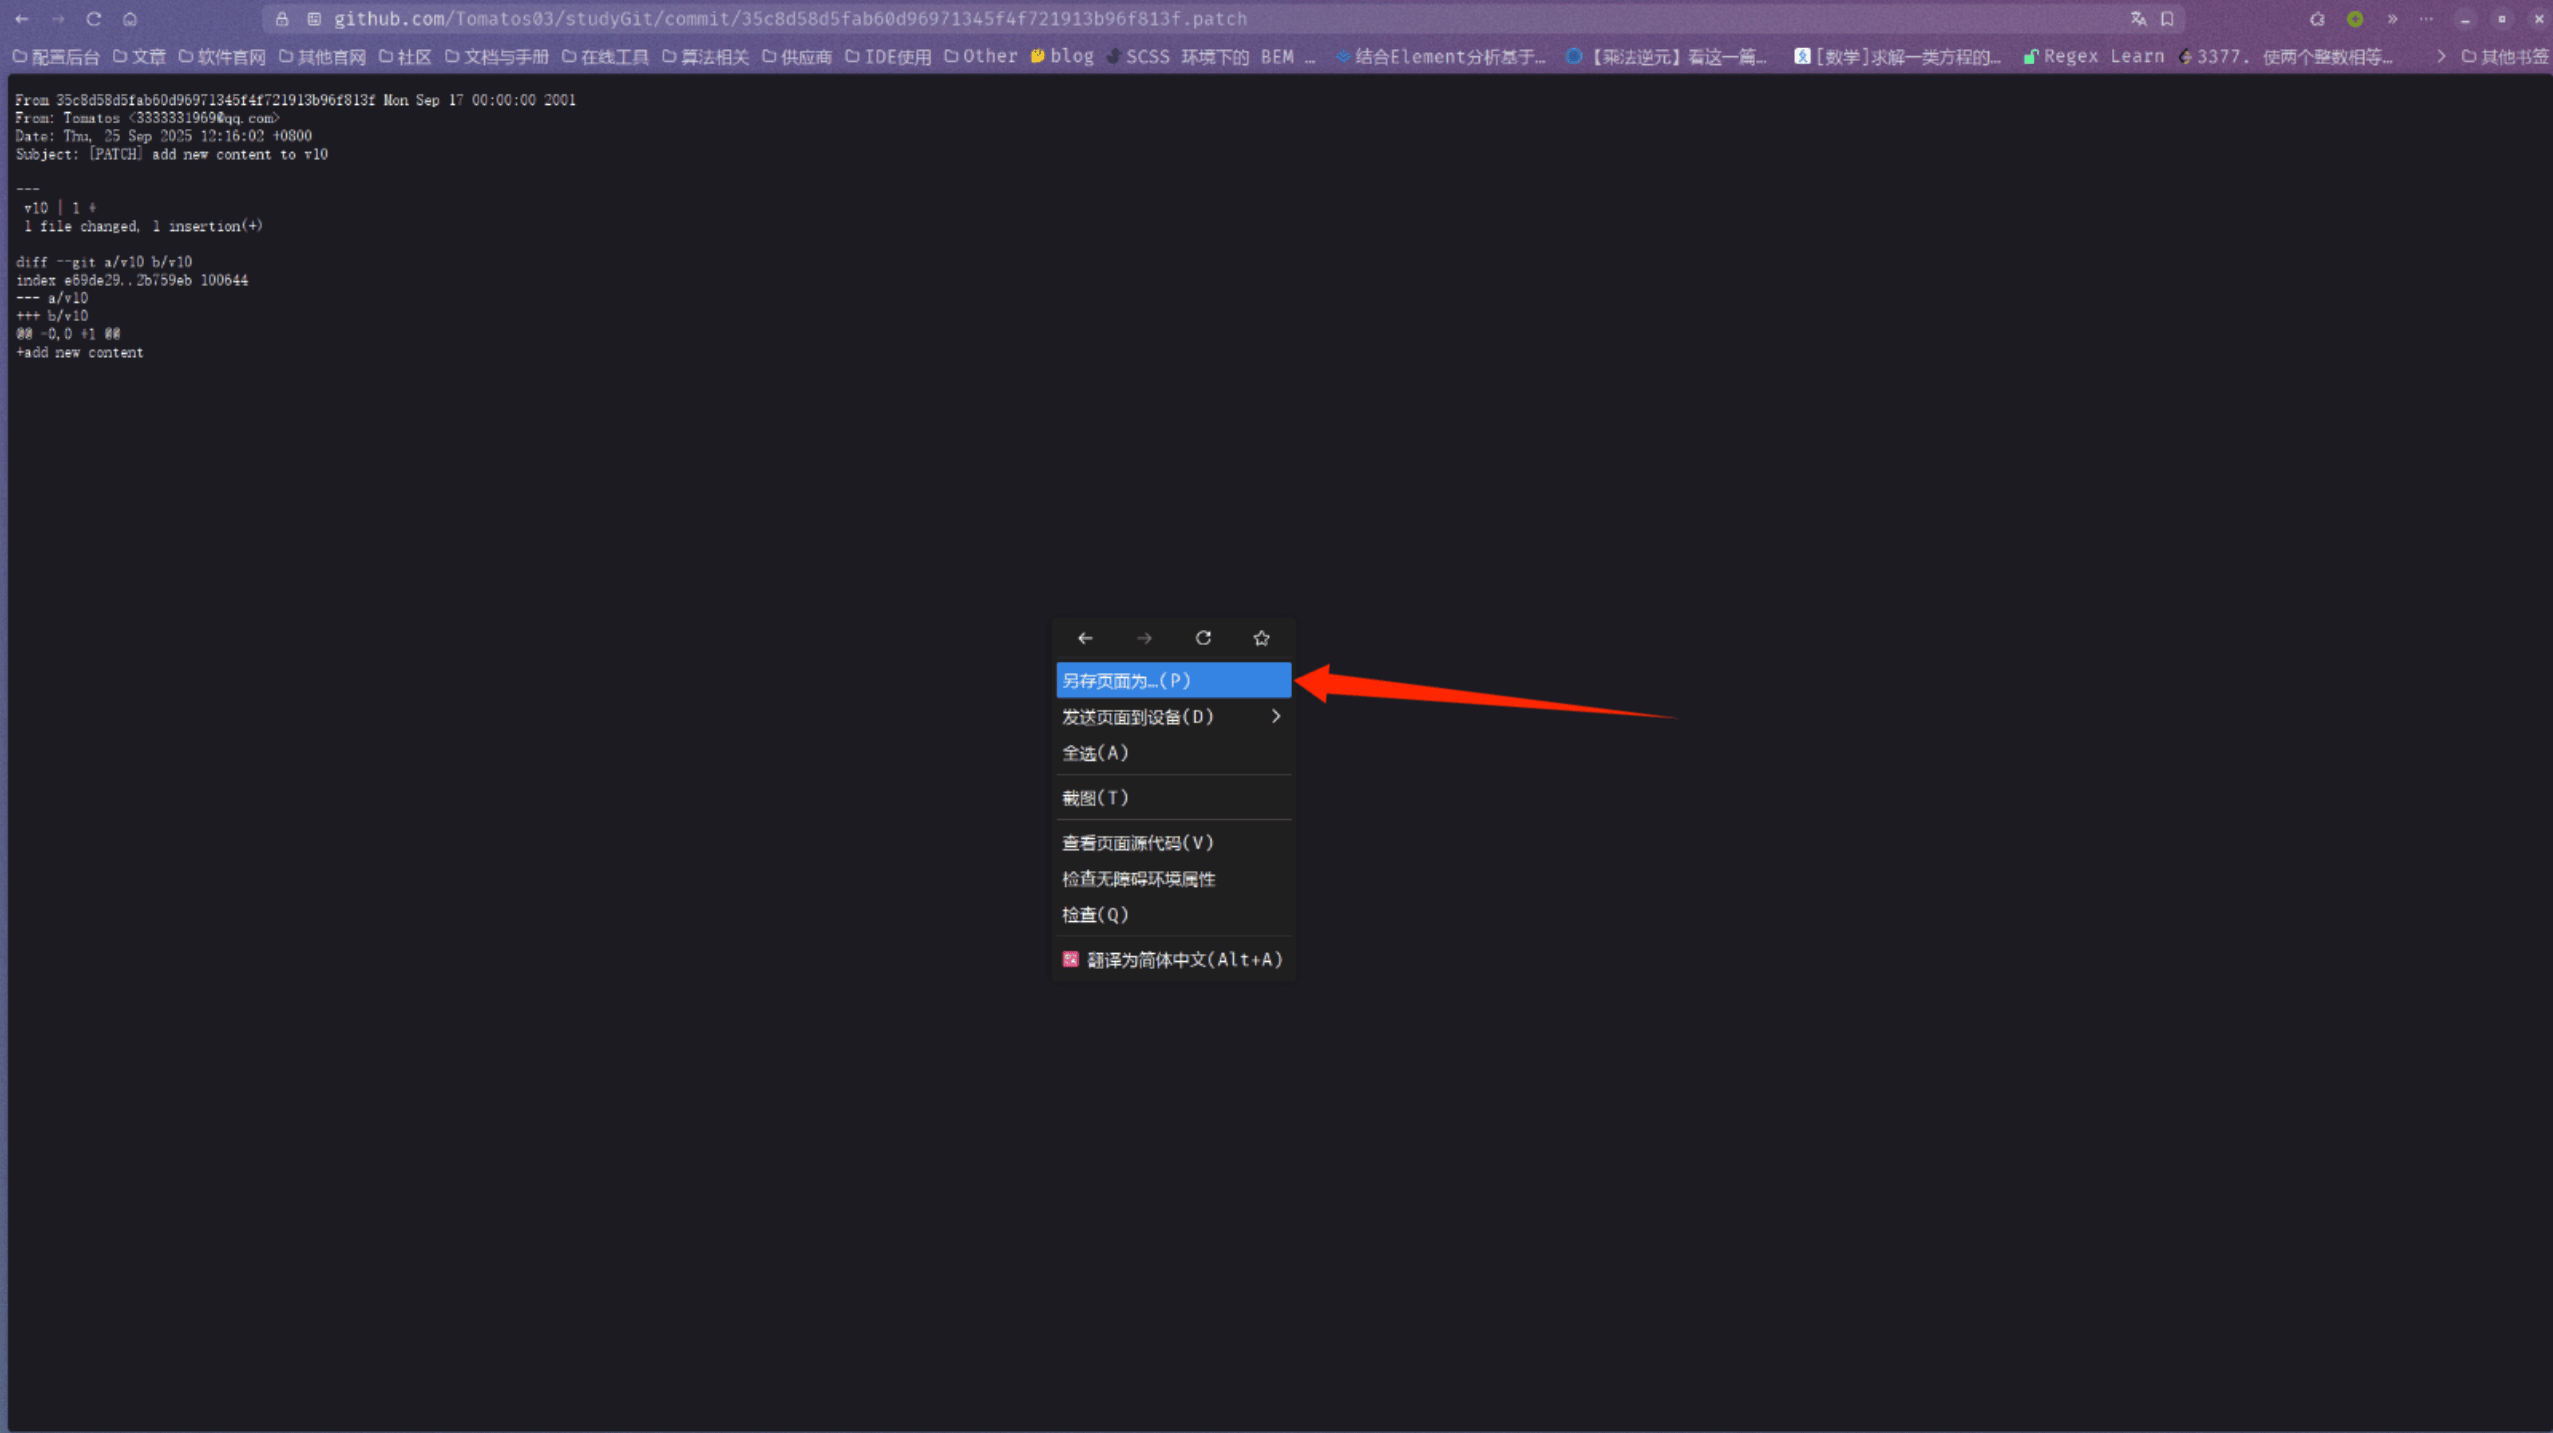Click the translate page icon in the address bar
Image resolution: width=2553 pixels, height=1433 pixels.
tap(2138, 19)
